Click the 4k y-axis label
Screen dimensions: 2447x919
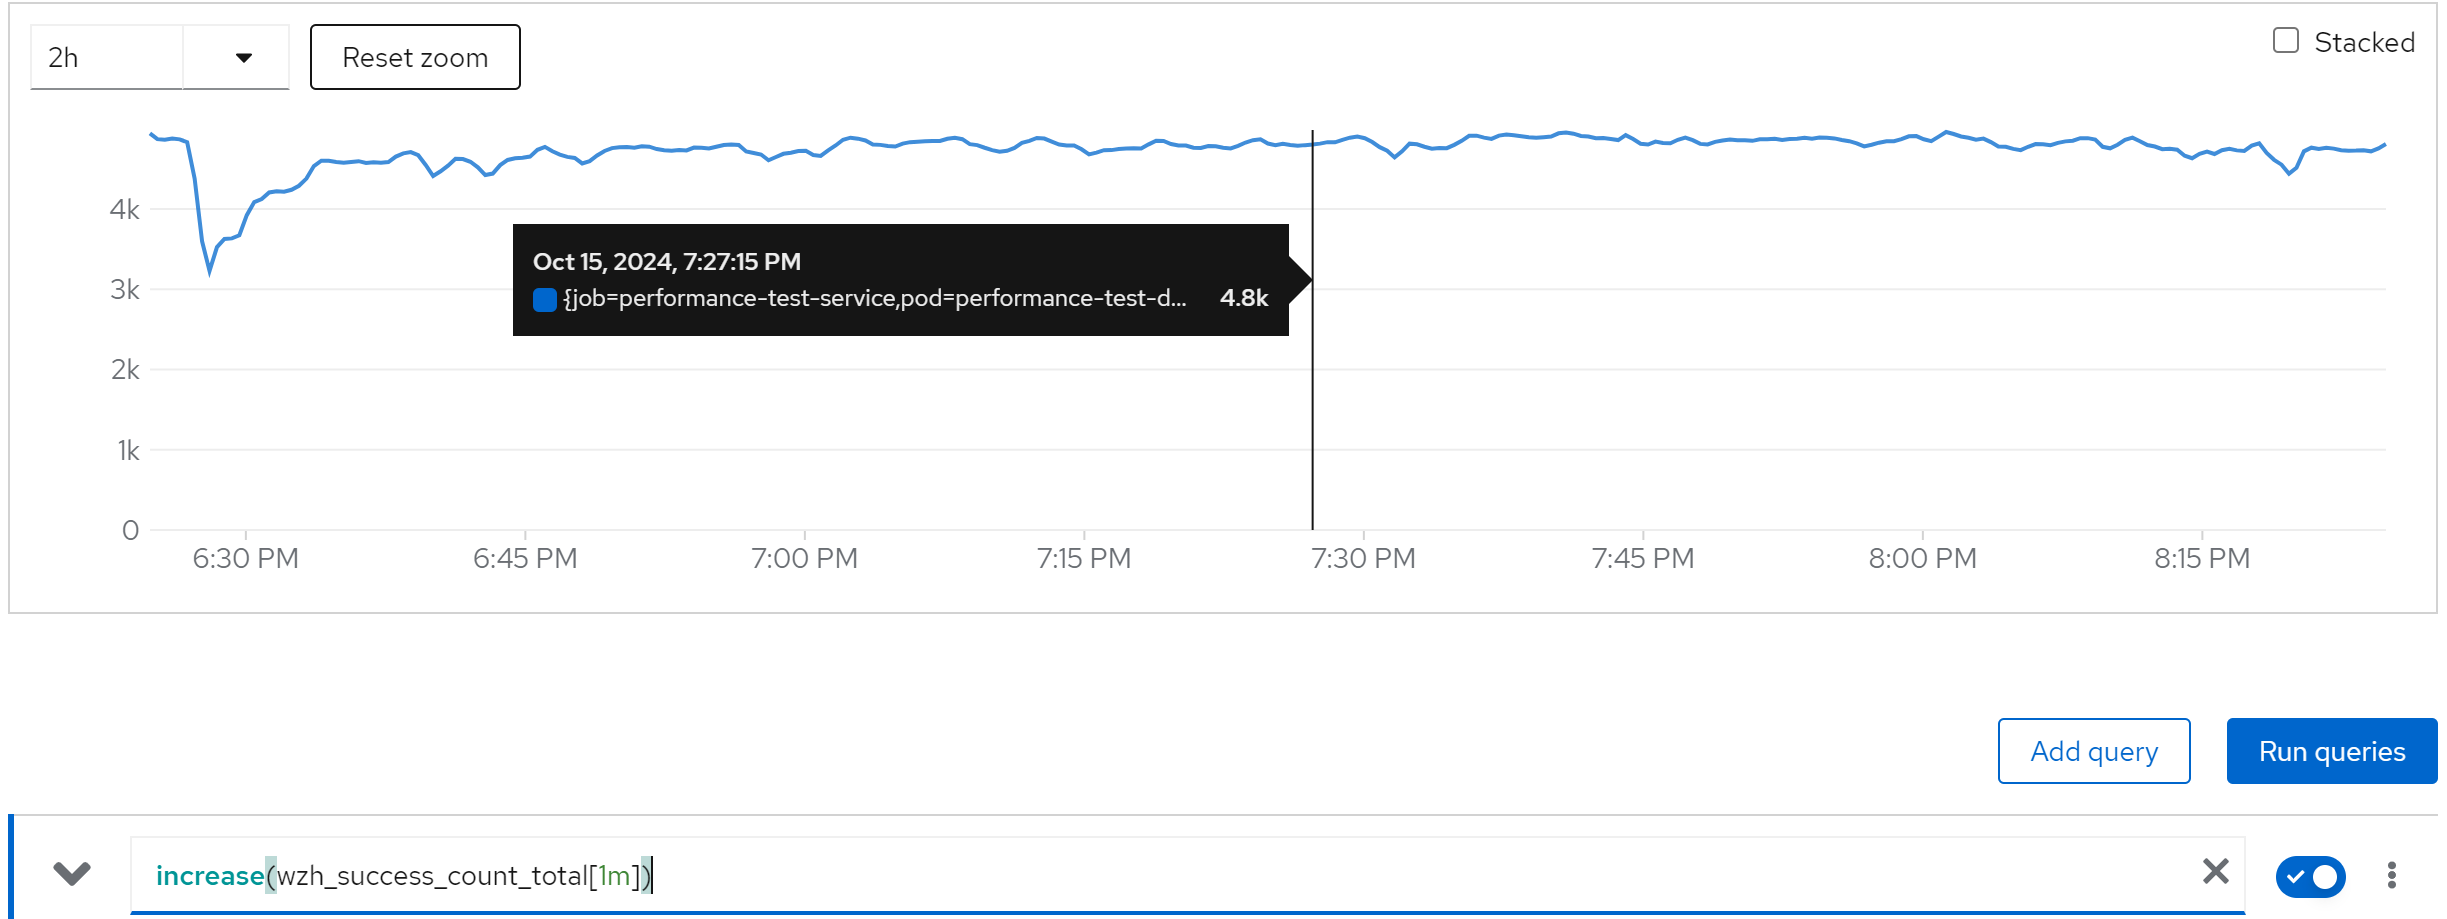[x=125, y=210]
